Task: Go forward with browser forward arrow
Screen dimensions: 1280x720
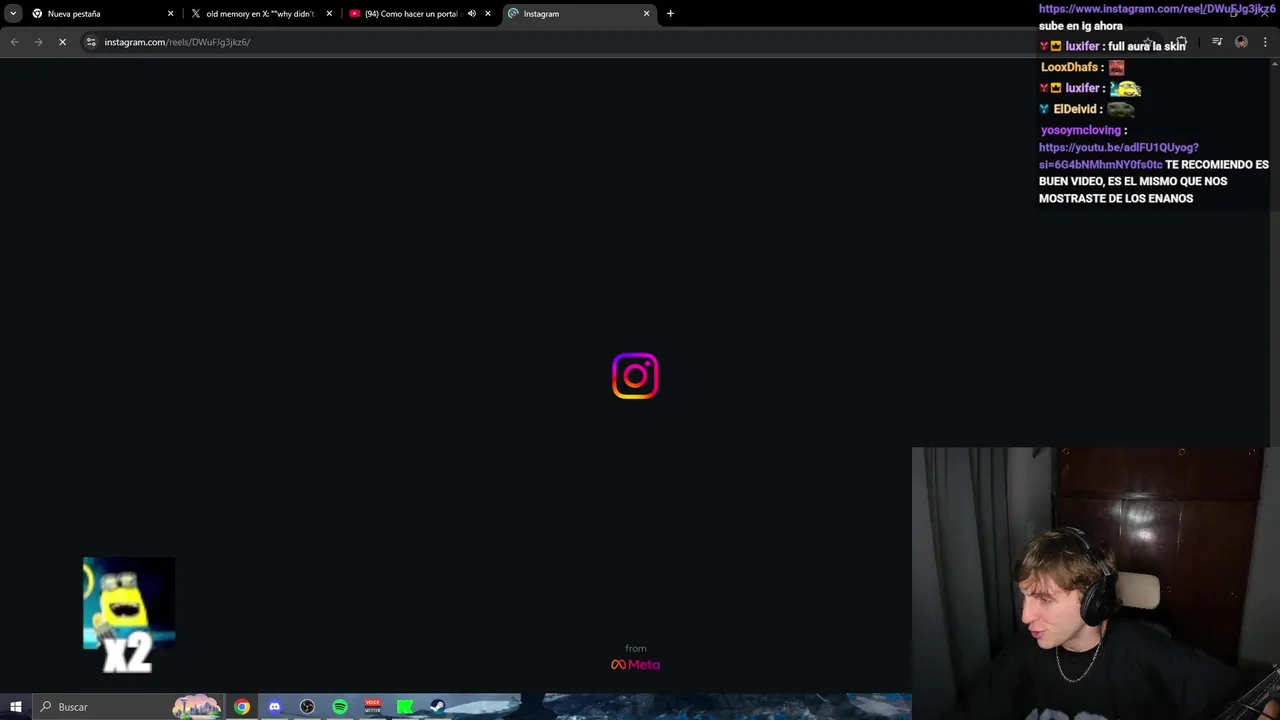Action: (38, 42)
